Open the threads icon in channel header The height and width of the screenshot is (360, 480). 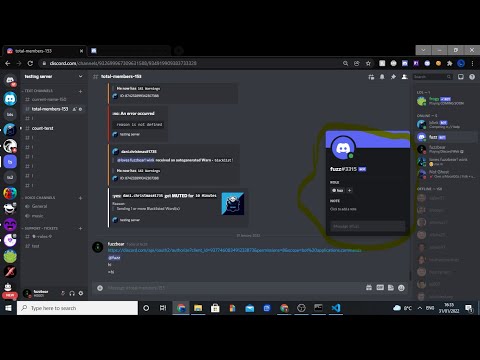(371, 77)
